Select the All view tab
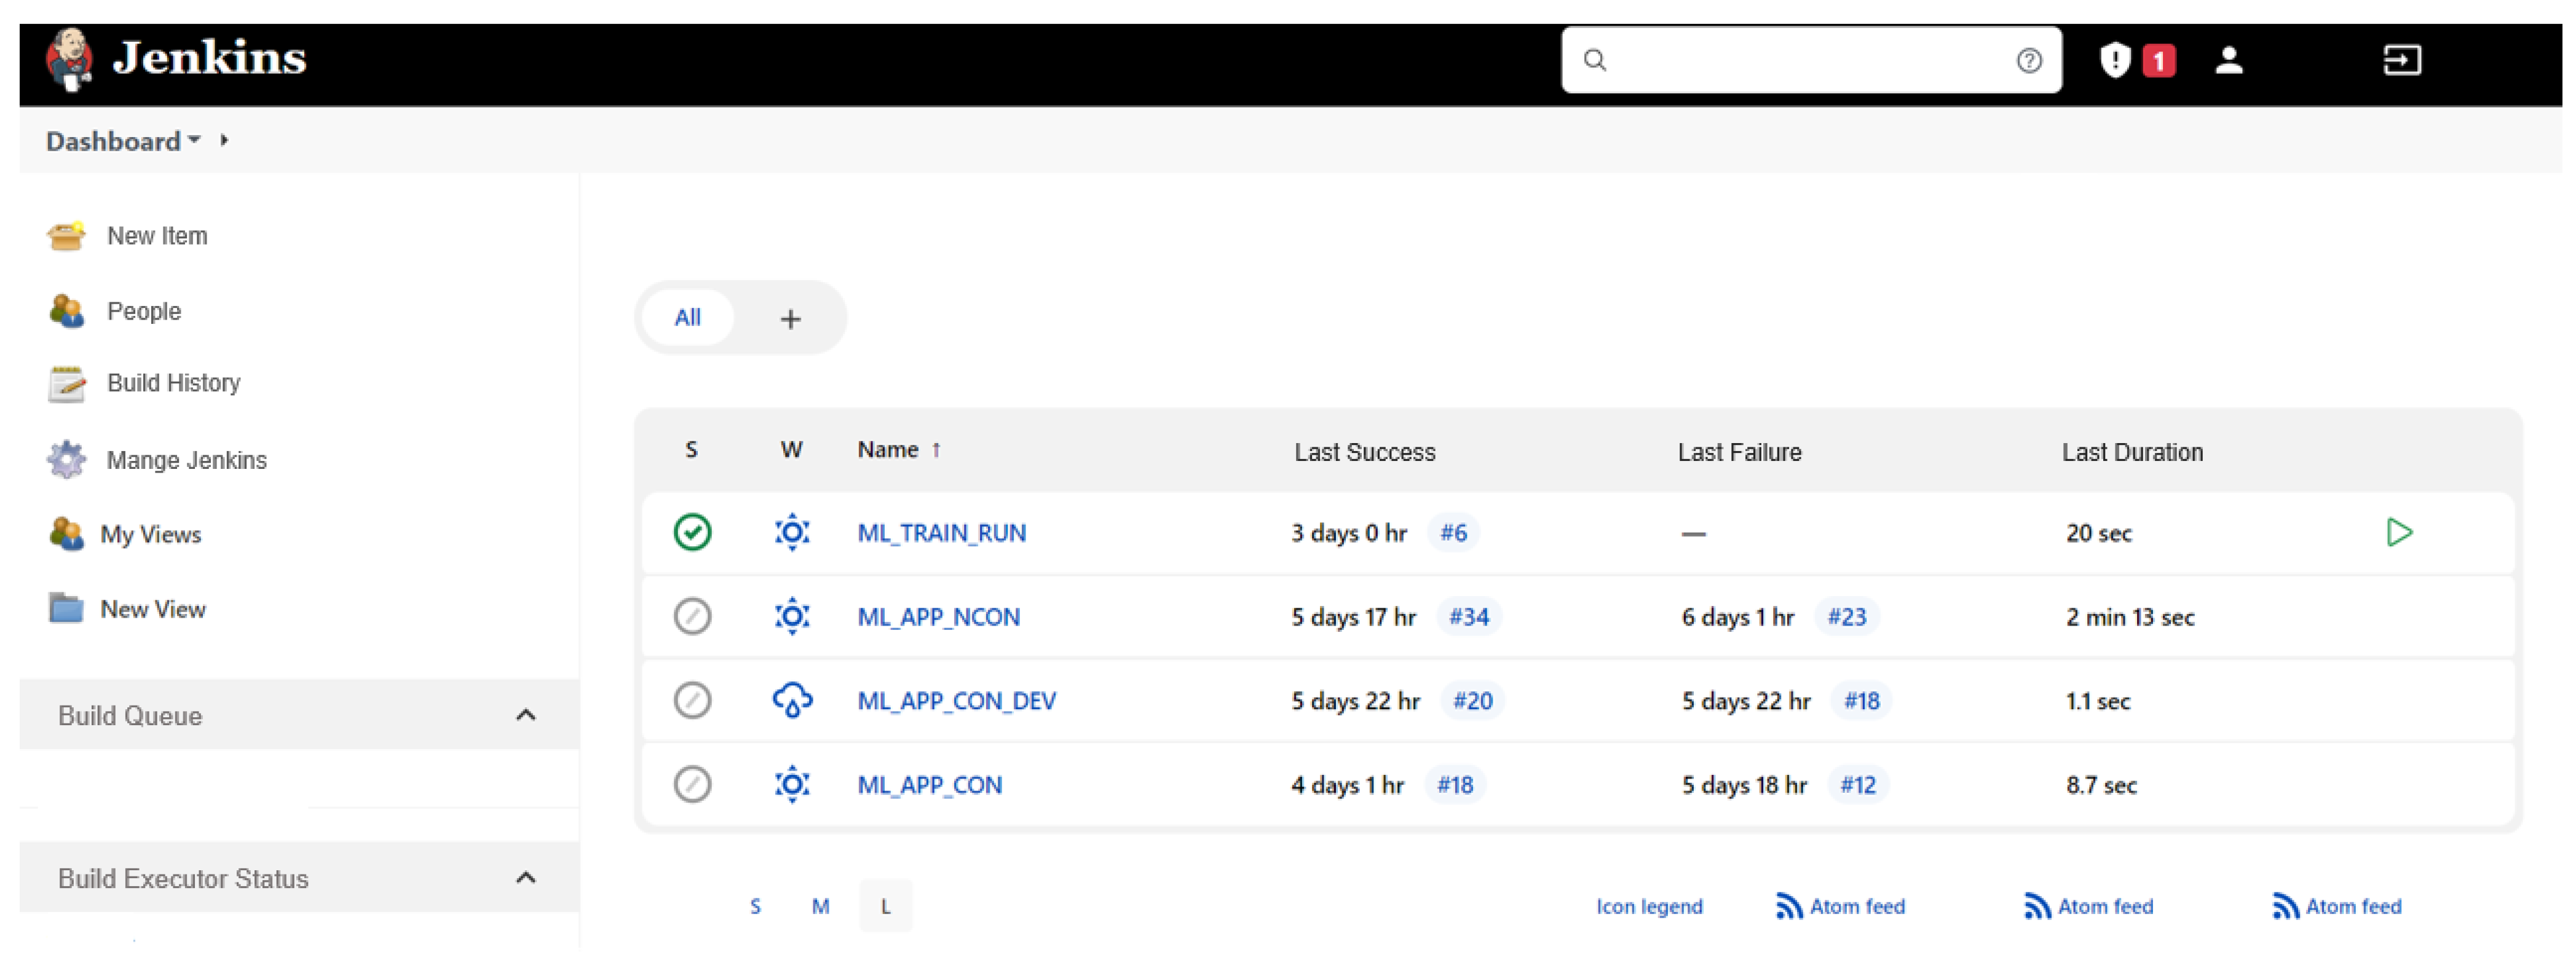Viewport: 2576px width, 971px height. pyautogui.click(x=687, y=318)
